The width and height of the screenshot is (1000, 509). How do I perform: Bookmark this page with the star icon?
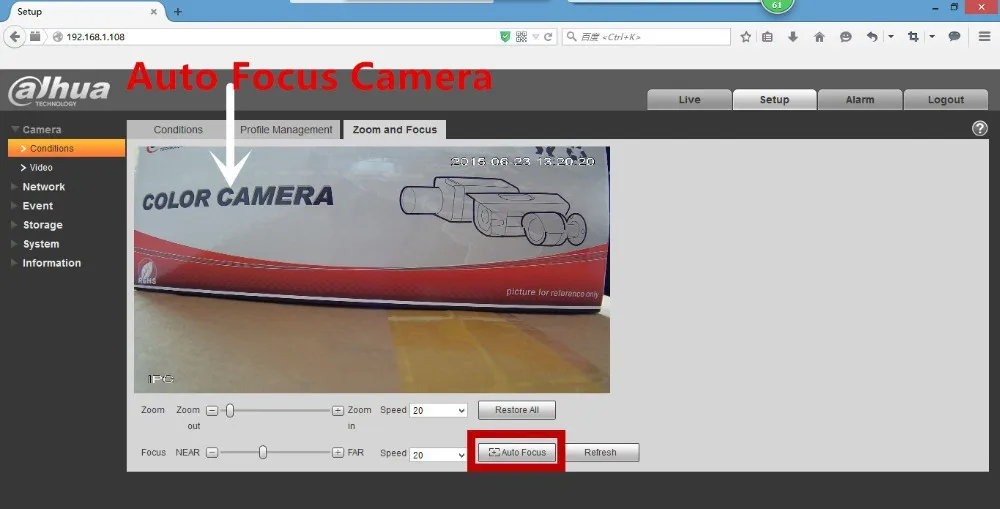point(746,37)
